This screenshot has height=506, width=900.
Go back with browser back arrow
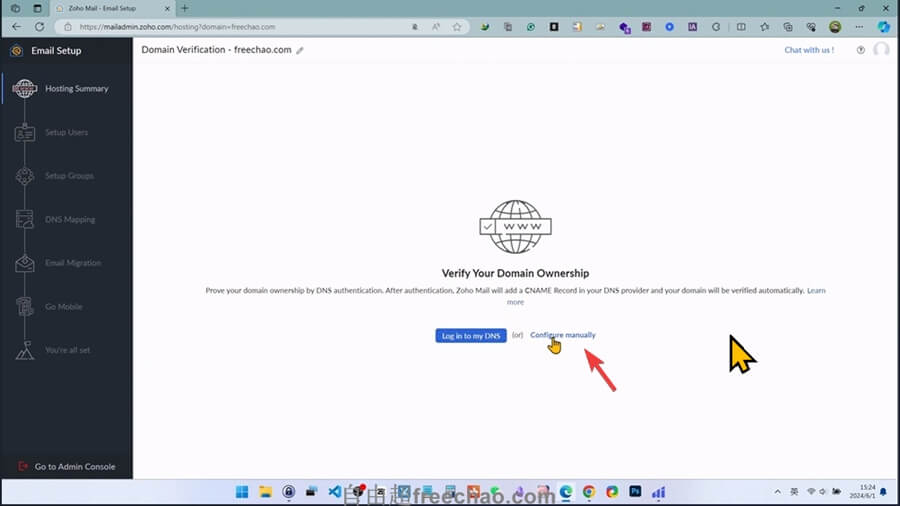click(16, 26)
